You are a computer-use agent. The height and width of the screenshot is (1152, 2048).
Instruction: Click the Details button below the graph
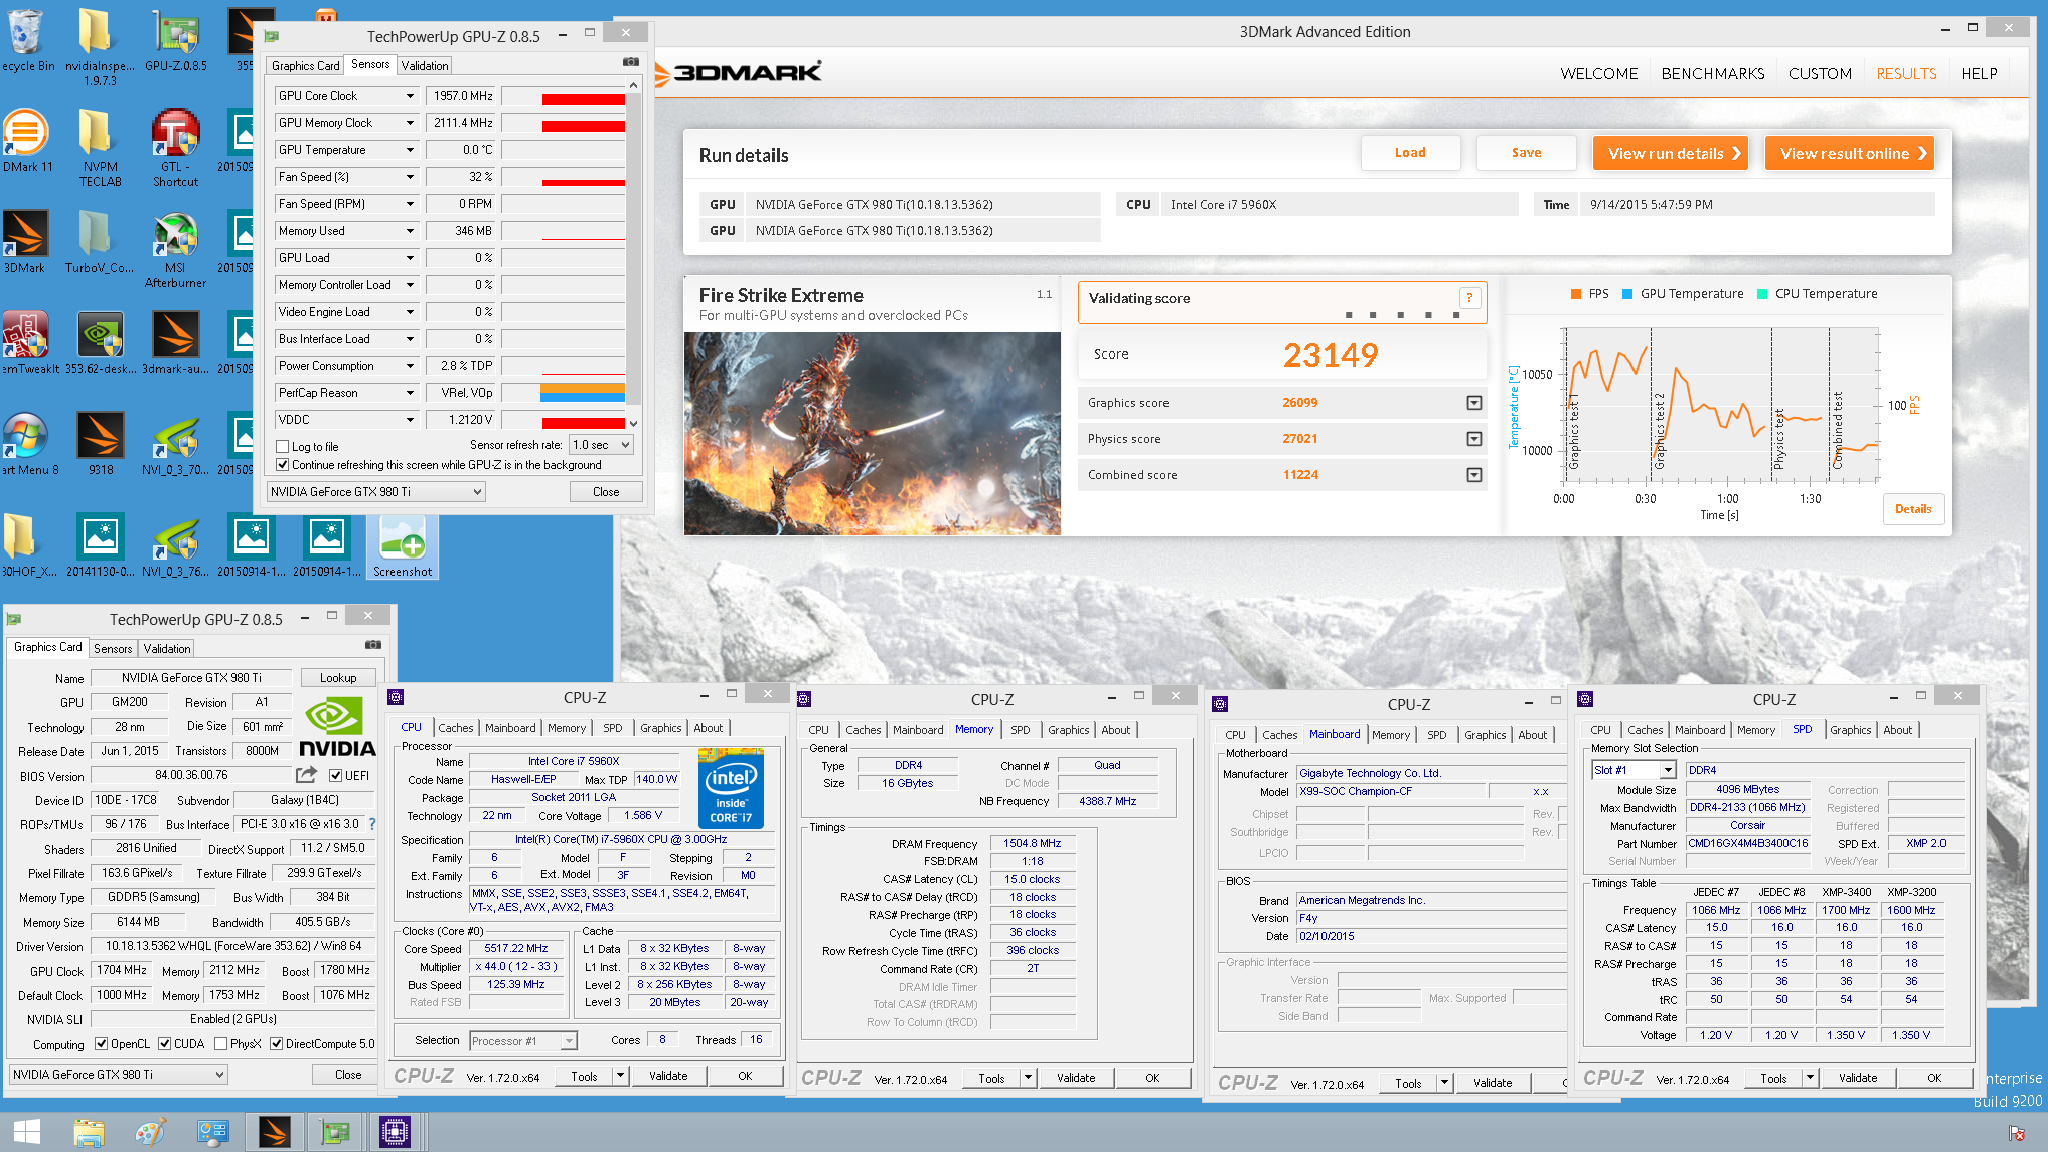coord(1913,509)
